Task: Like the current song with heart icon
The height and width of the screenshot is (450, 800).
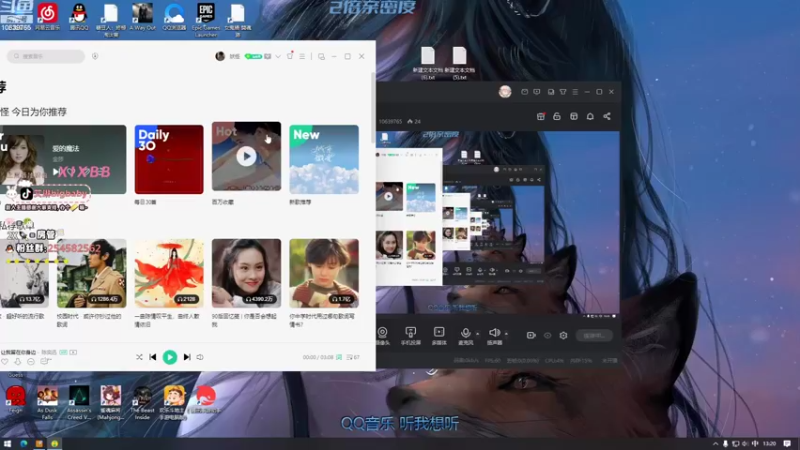Action: point(5,362)
